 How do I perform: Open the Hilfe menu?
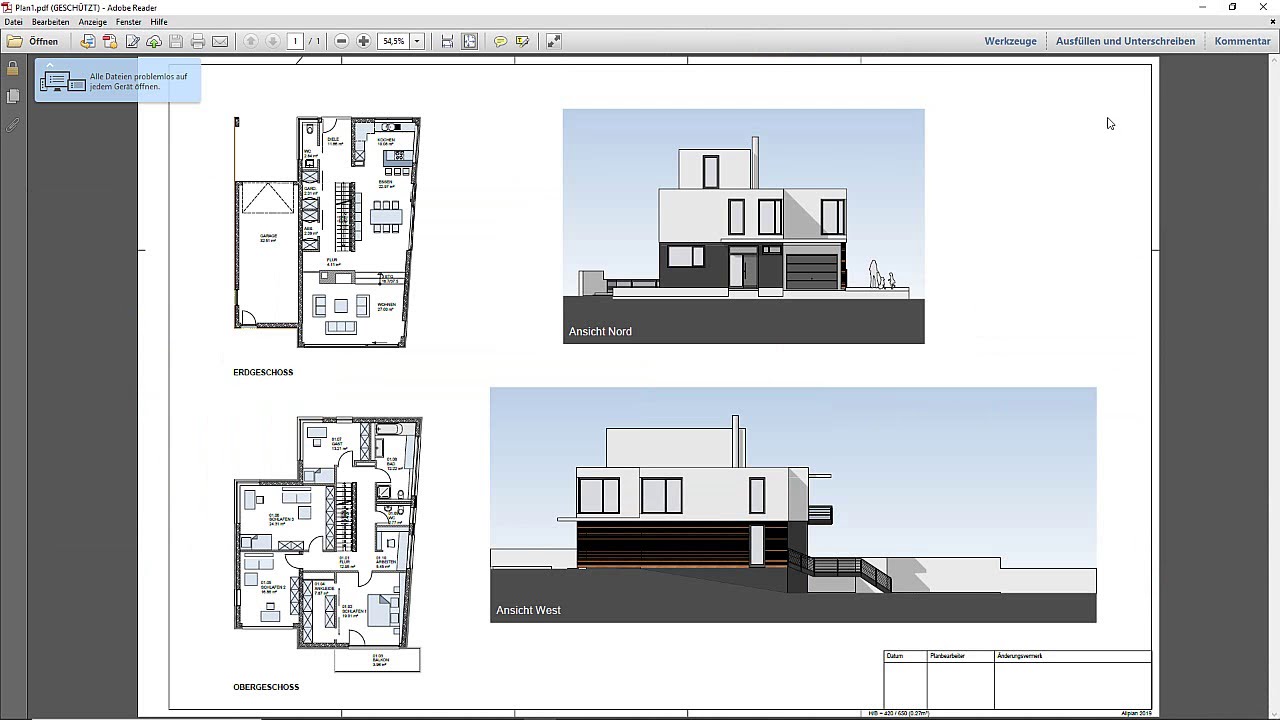tap(159, 21)
